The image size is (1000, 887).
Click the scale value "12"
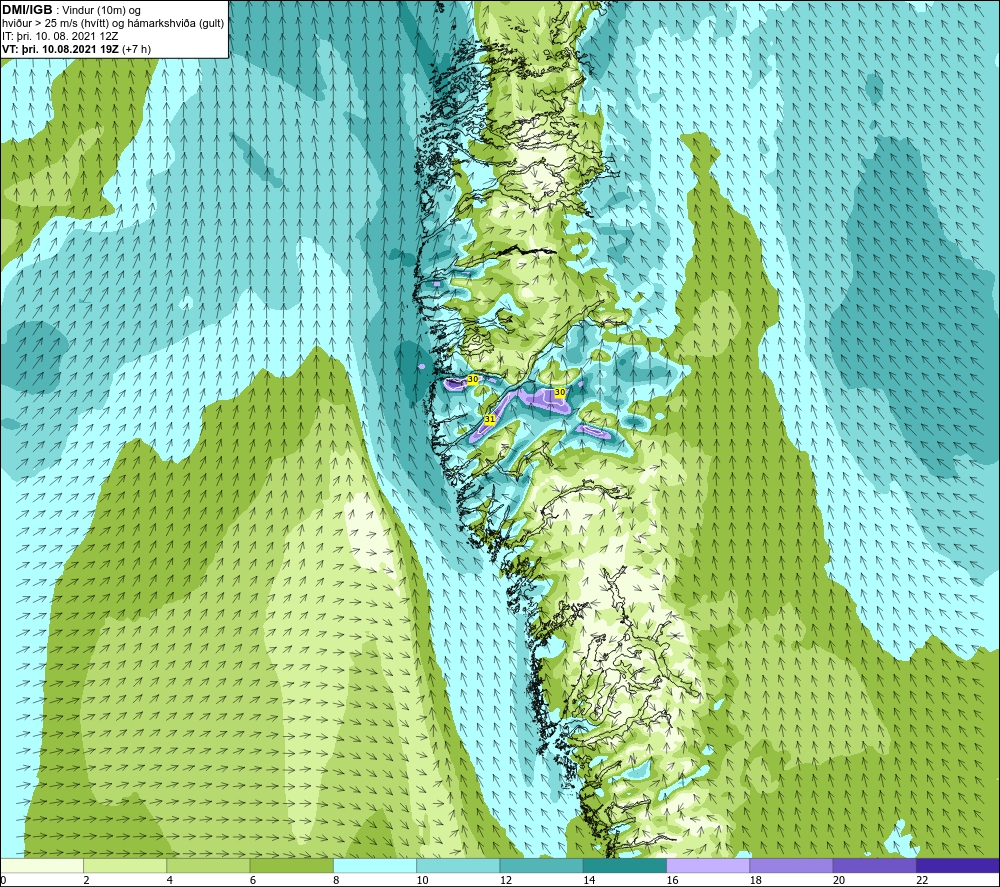tap(506, 880)
